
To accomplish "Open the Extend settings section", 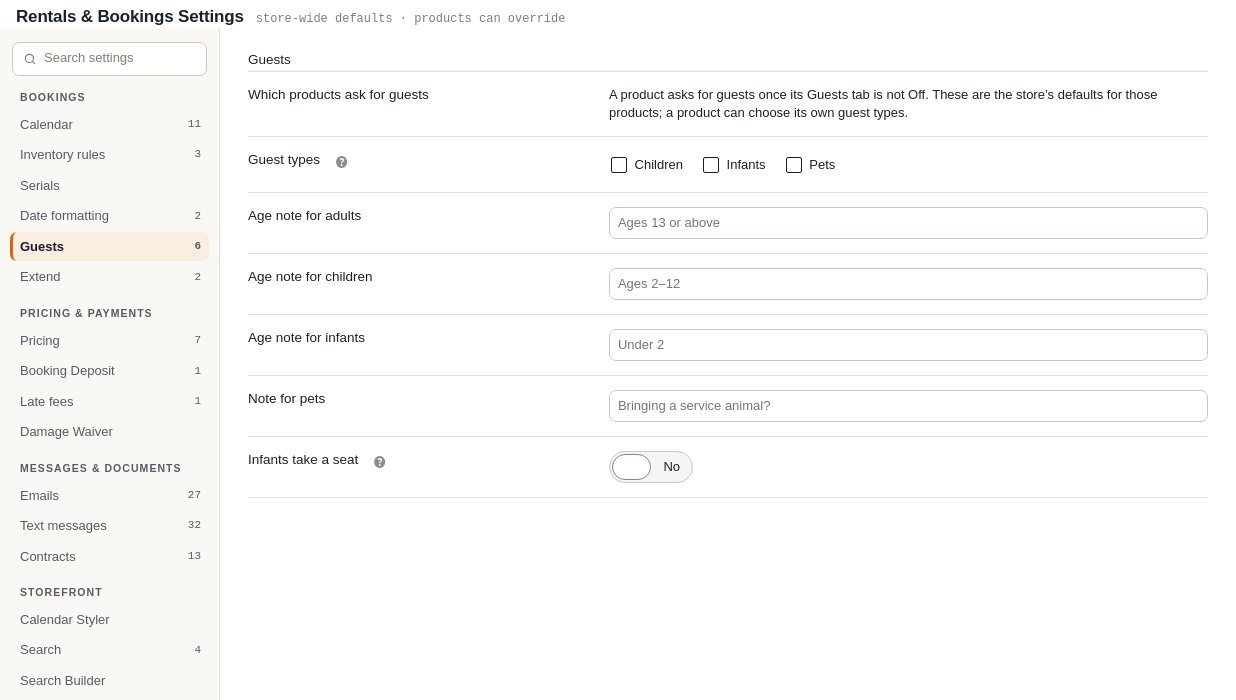I will (x=110, y=277).
